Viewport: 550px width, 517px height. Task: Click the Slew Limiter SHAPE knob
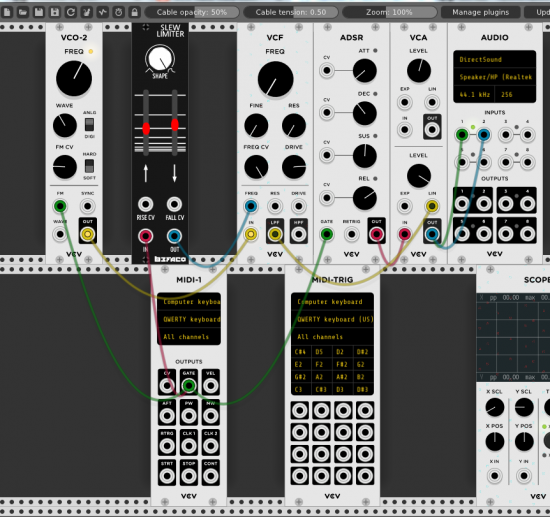point(160,59)
